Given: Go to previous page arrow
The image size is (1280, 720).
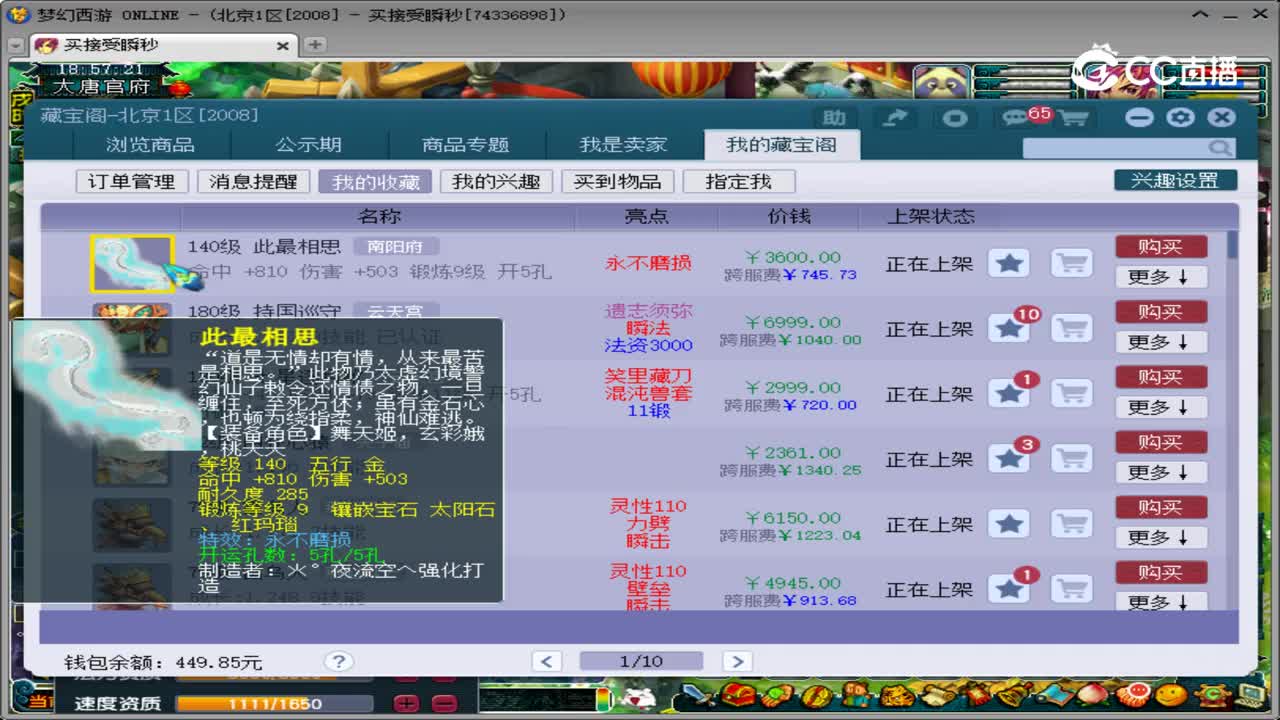Looking at the screenshot, I should point(546,661).
